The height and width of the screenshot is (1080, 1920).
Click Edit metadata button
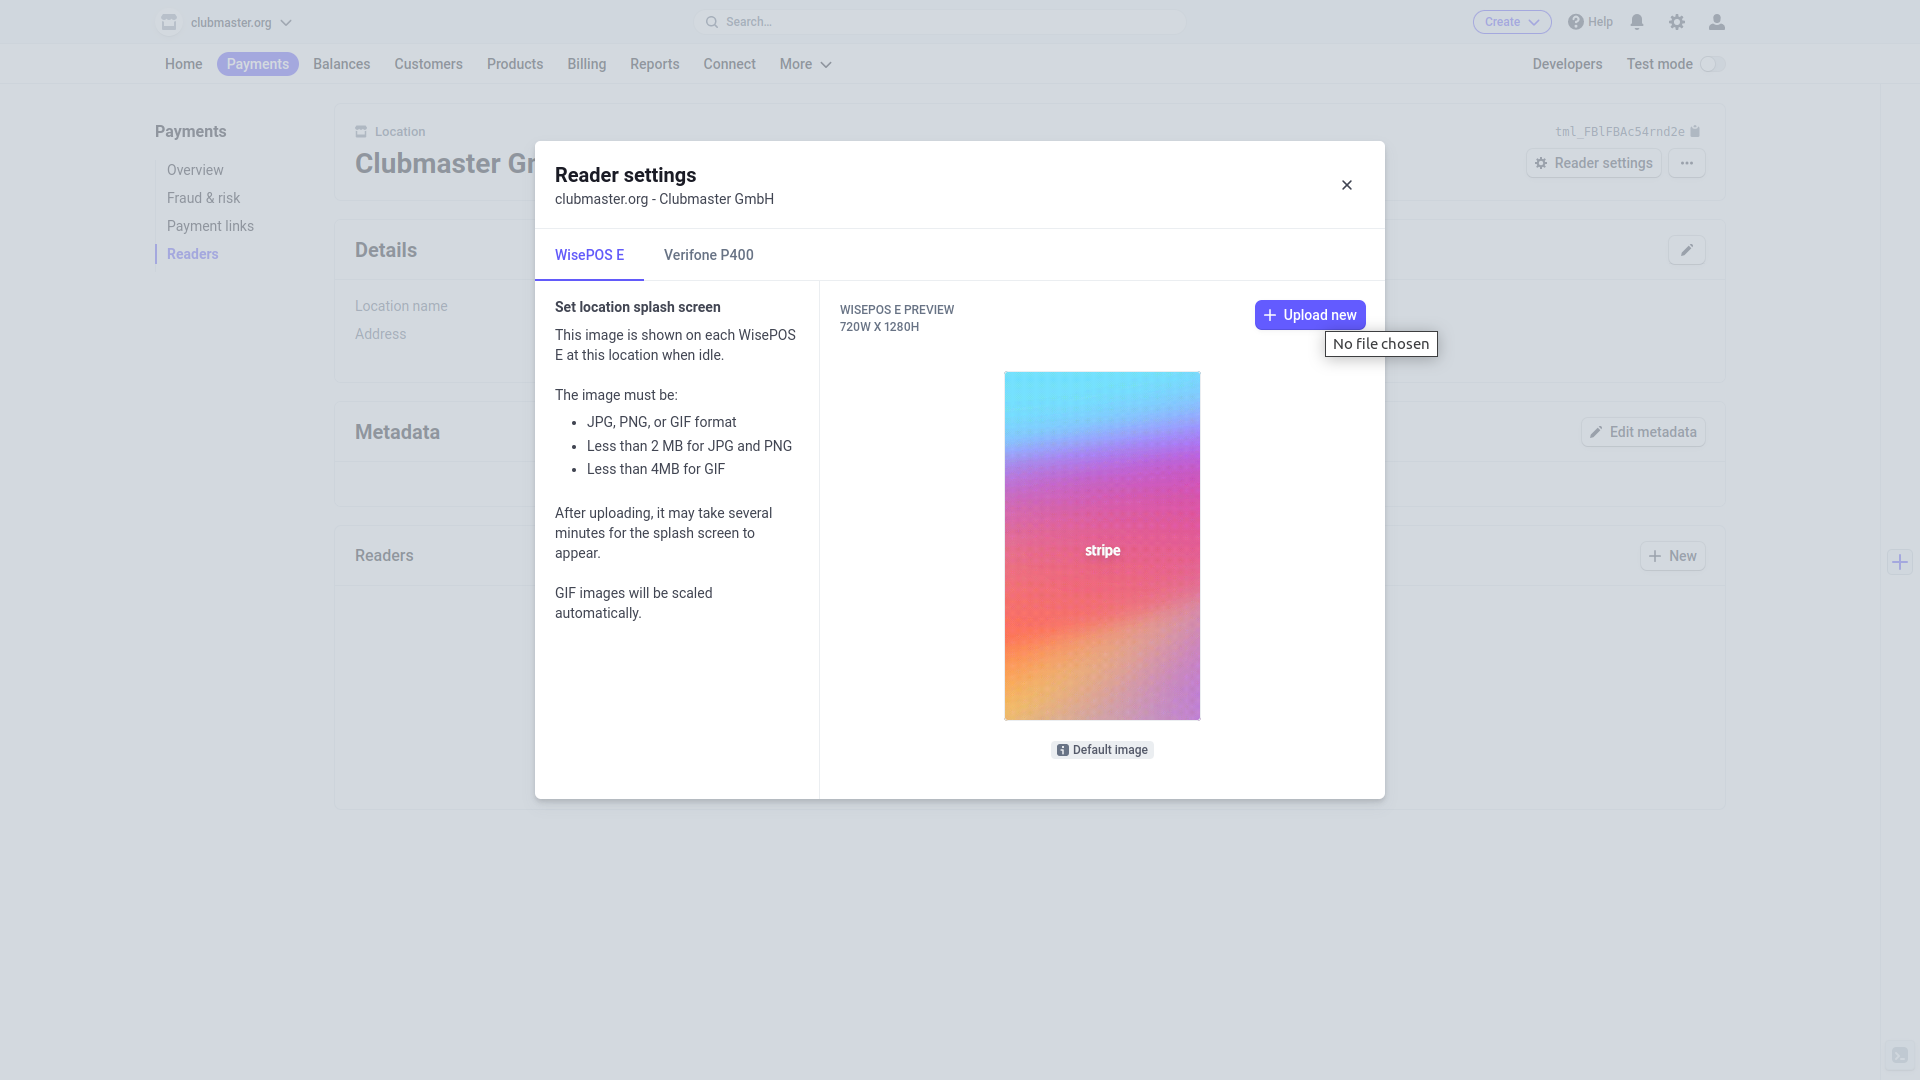(1643, 432)
